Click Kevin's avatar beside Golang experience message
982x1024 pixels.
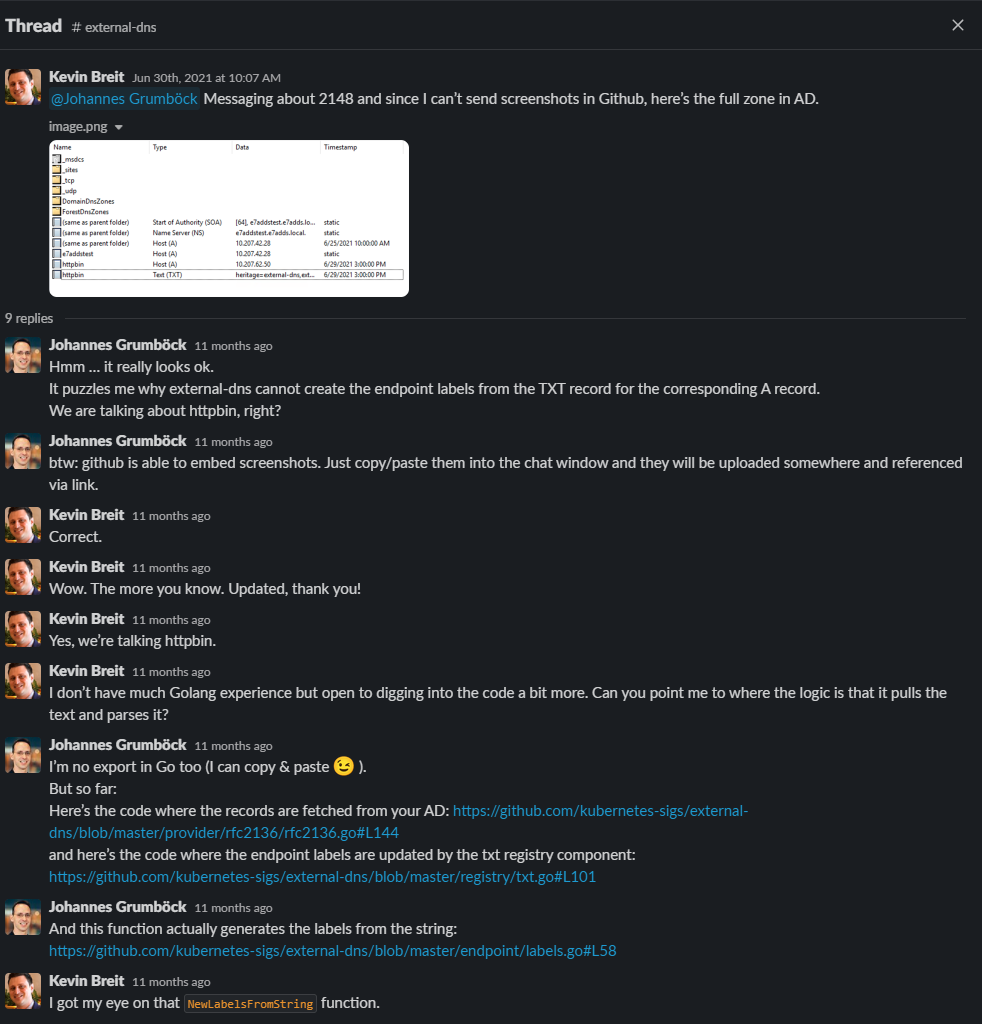pyautogui.click(x=23, y=681)
